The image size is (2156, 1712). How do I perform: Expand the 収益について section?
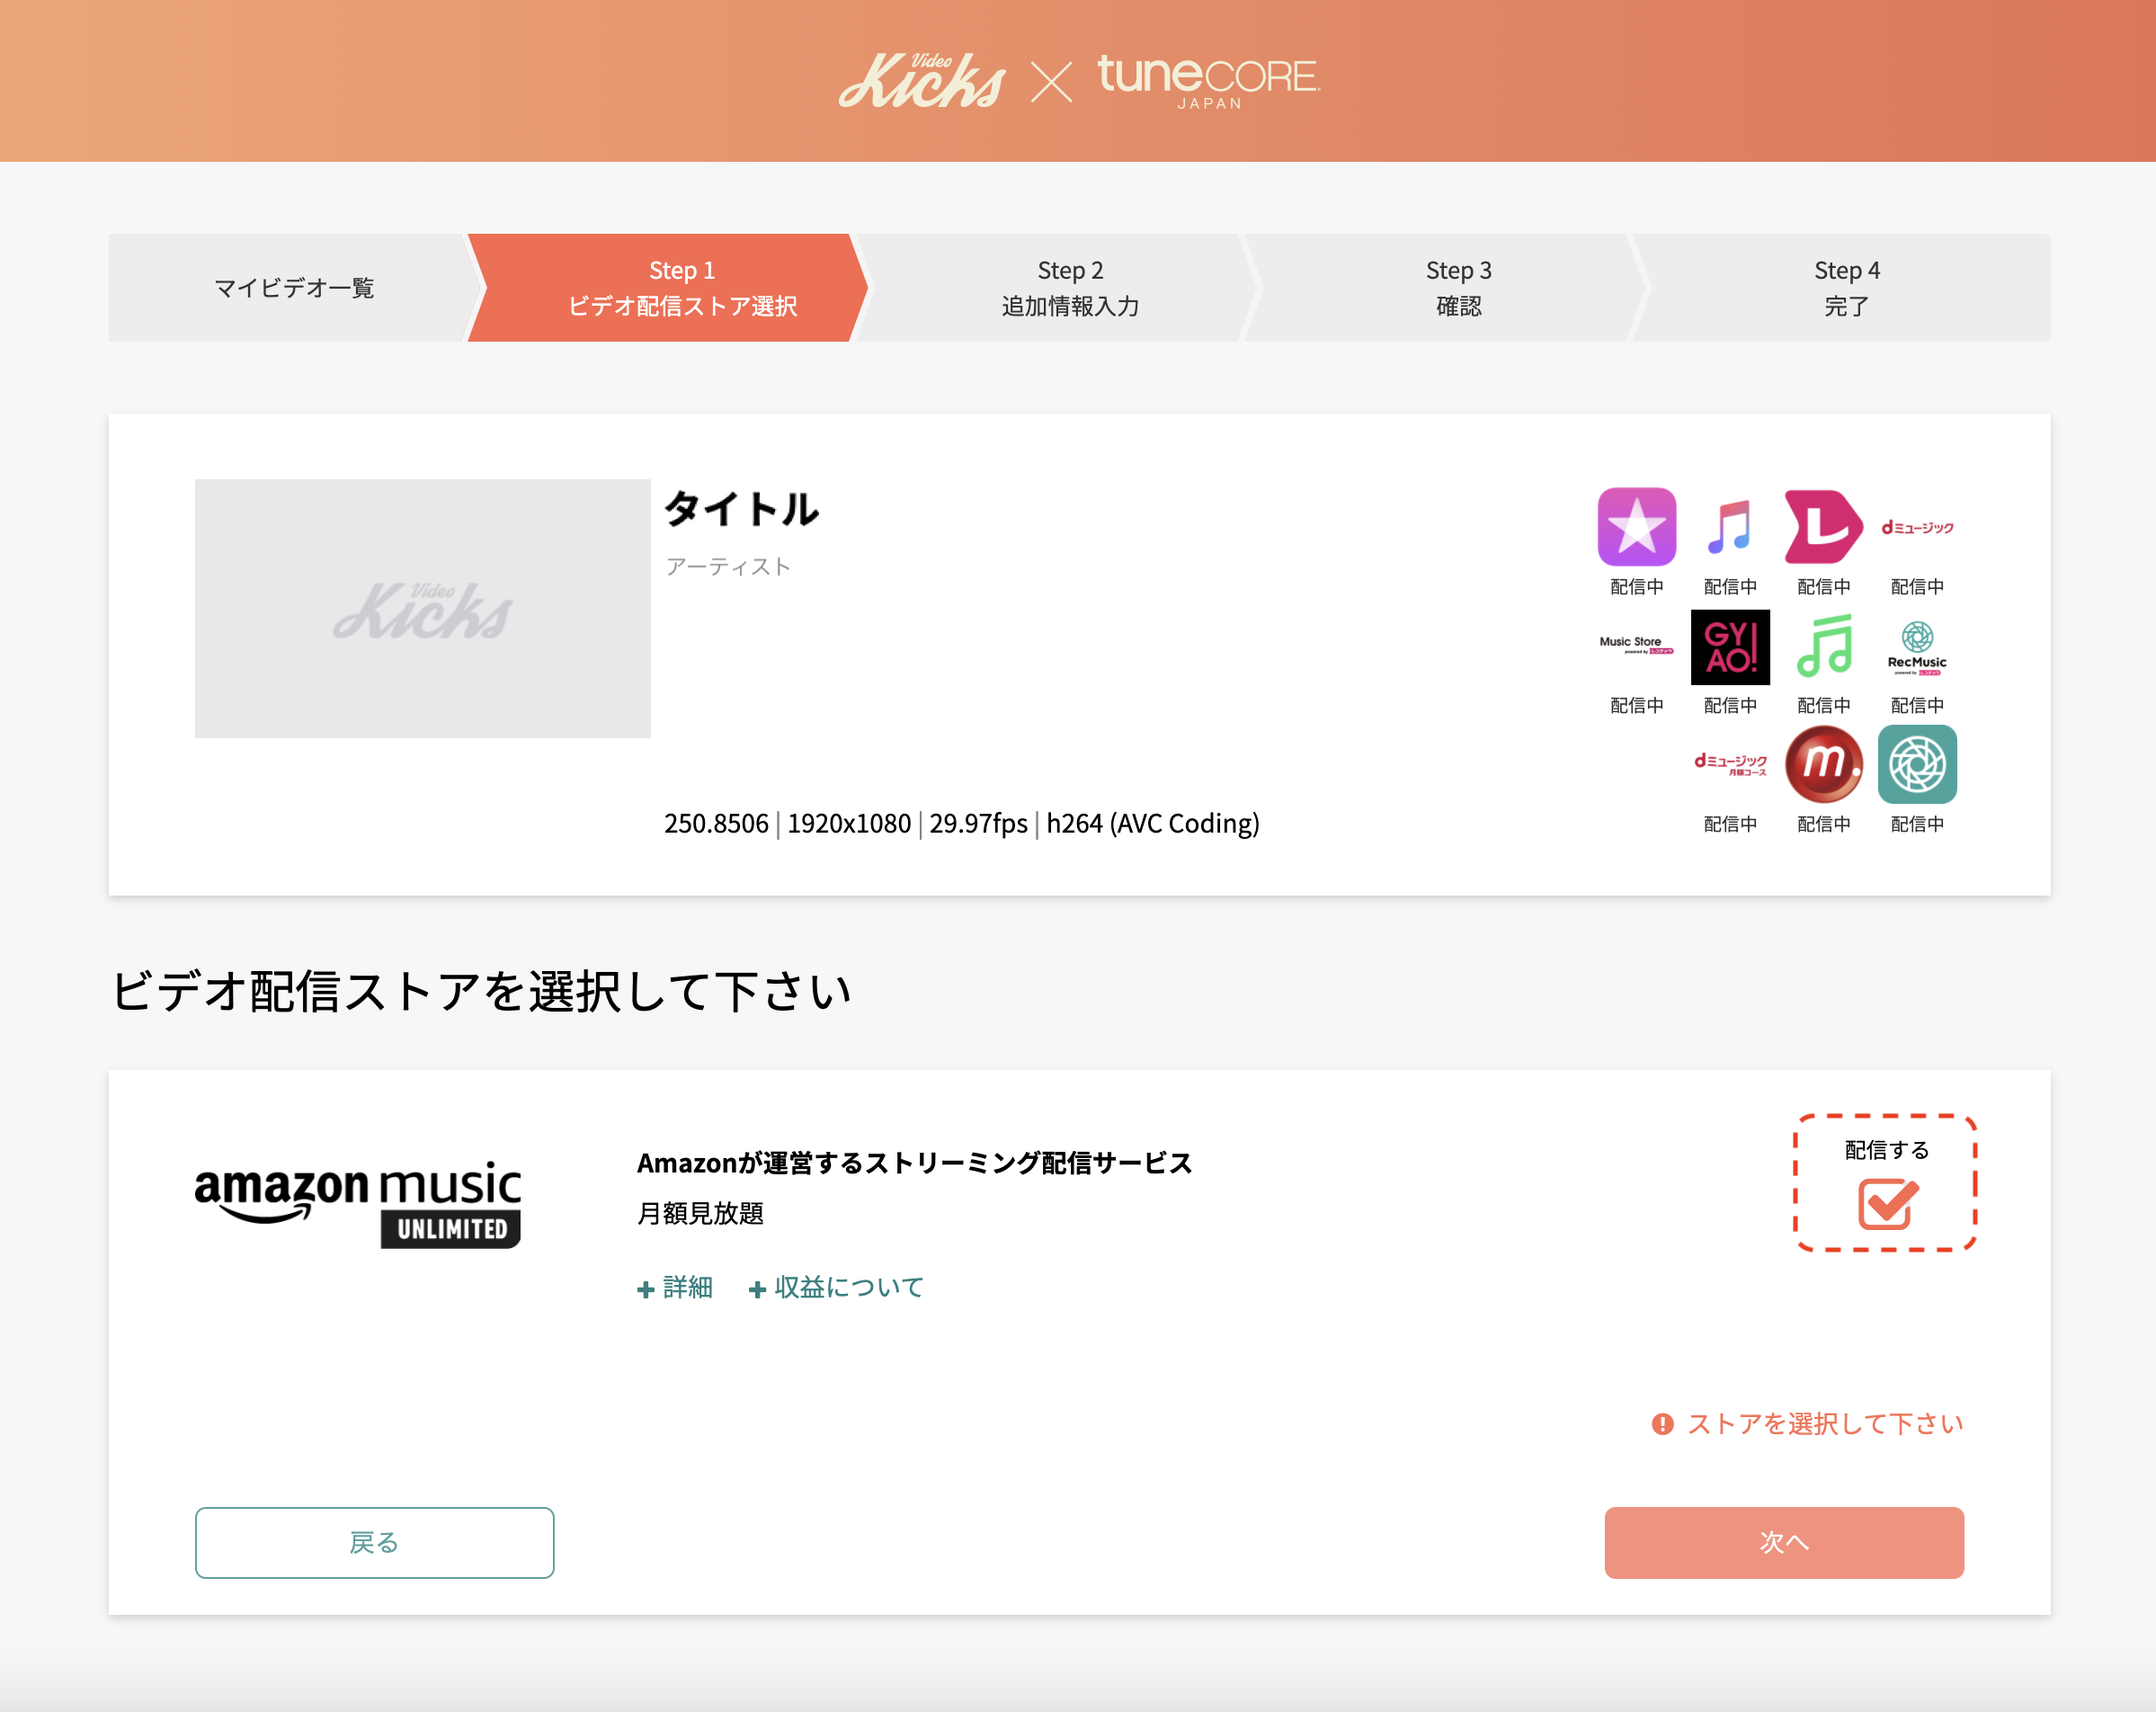[836, 1288]
